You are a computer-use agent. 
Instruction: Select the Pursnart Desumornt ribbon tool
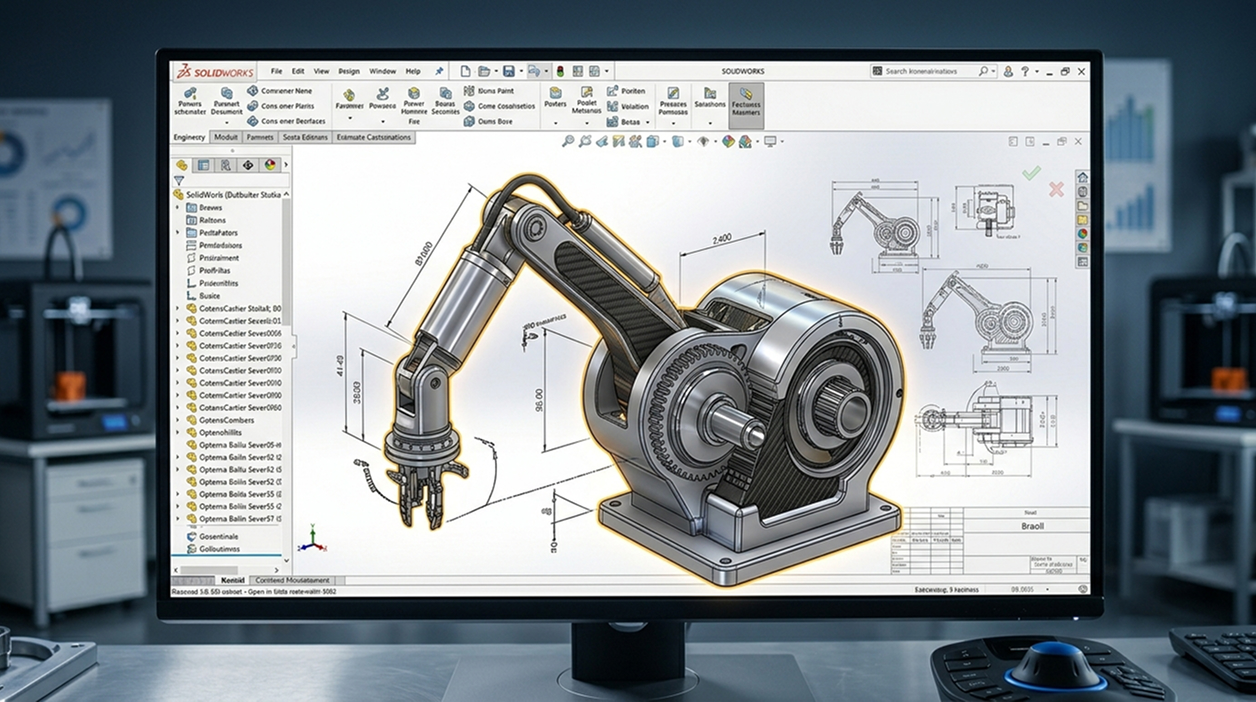pos(227,101)
